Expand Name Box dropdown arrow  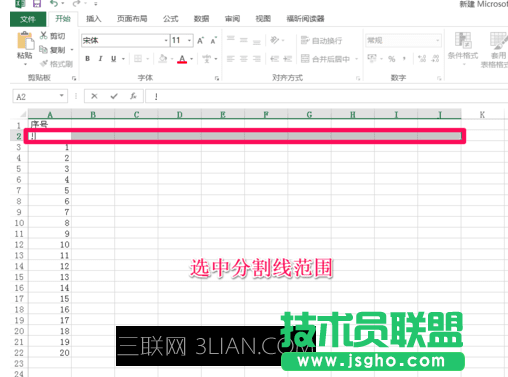coord(62,96)
